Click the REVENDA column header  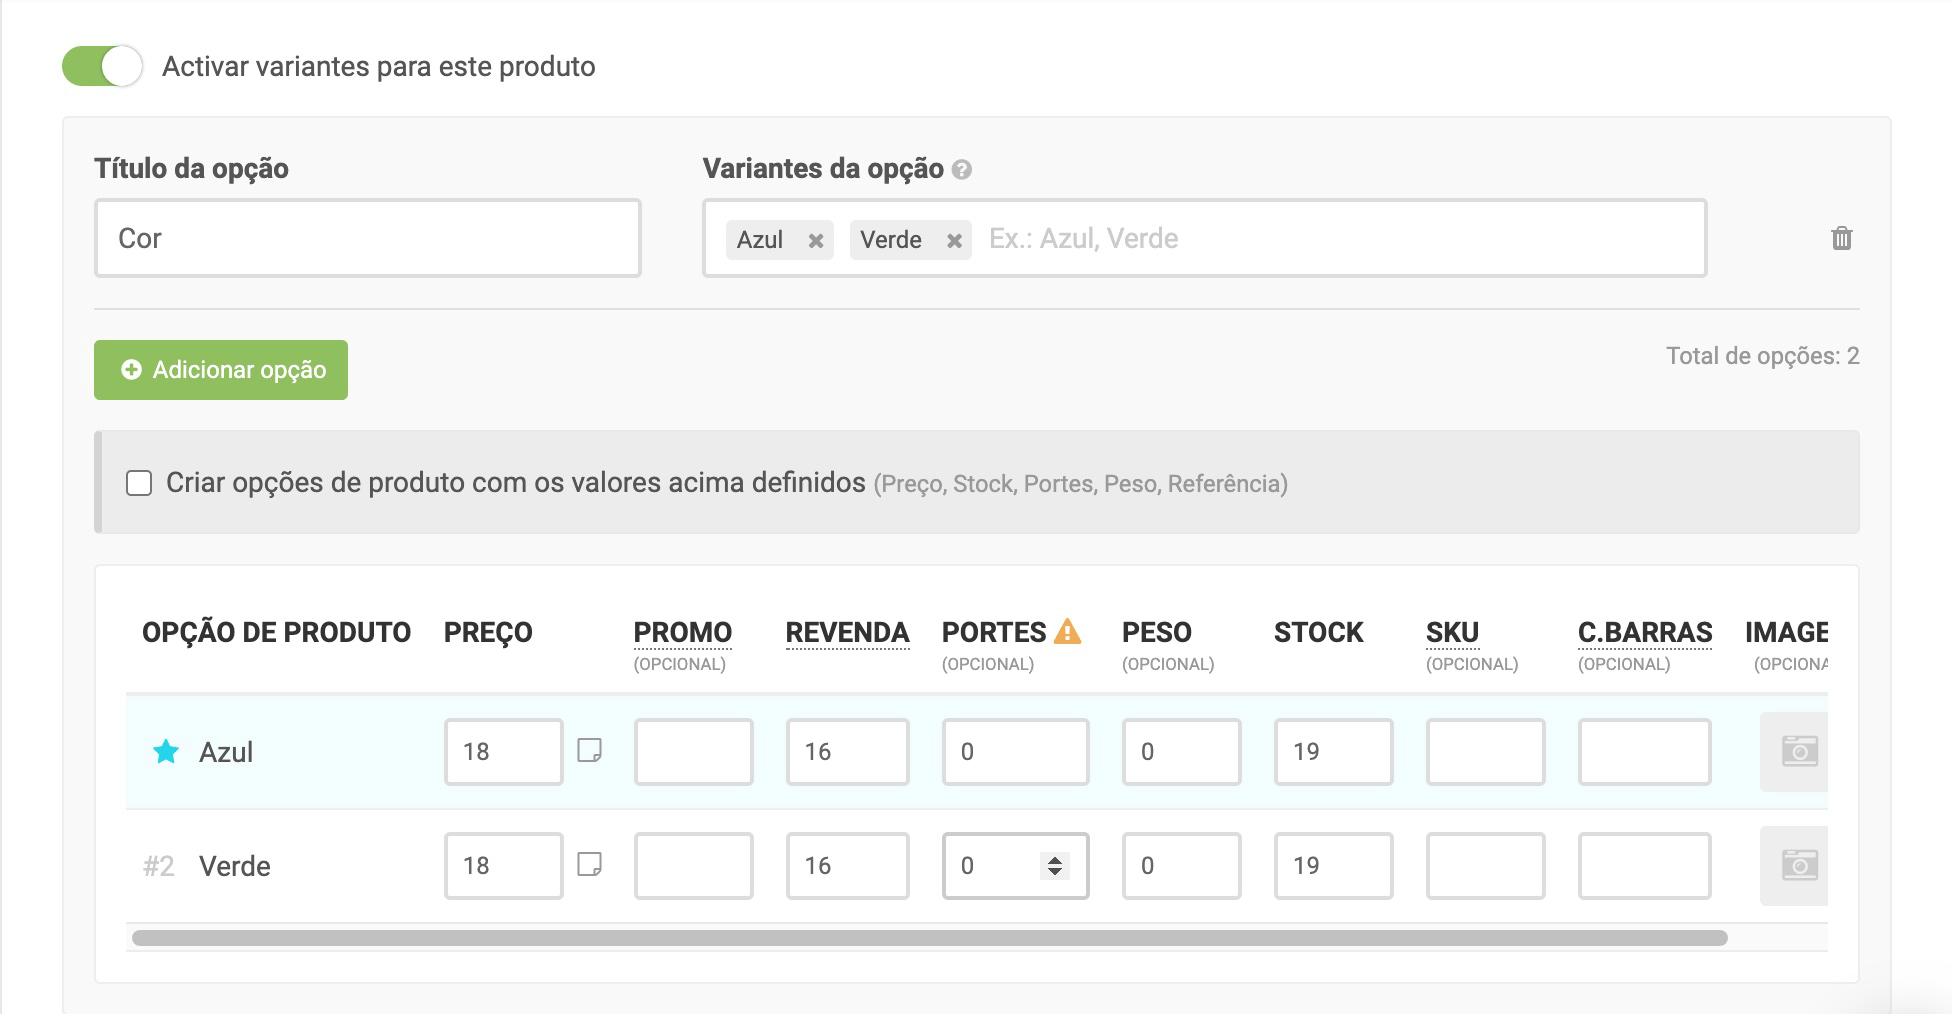point(847,633)
